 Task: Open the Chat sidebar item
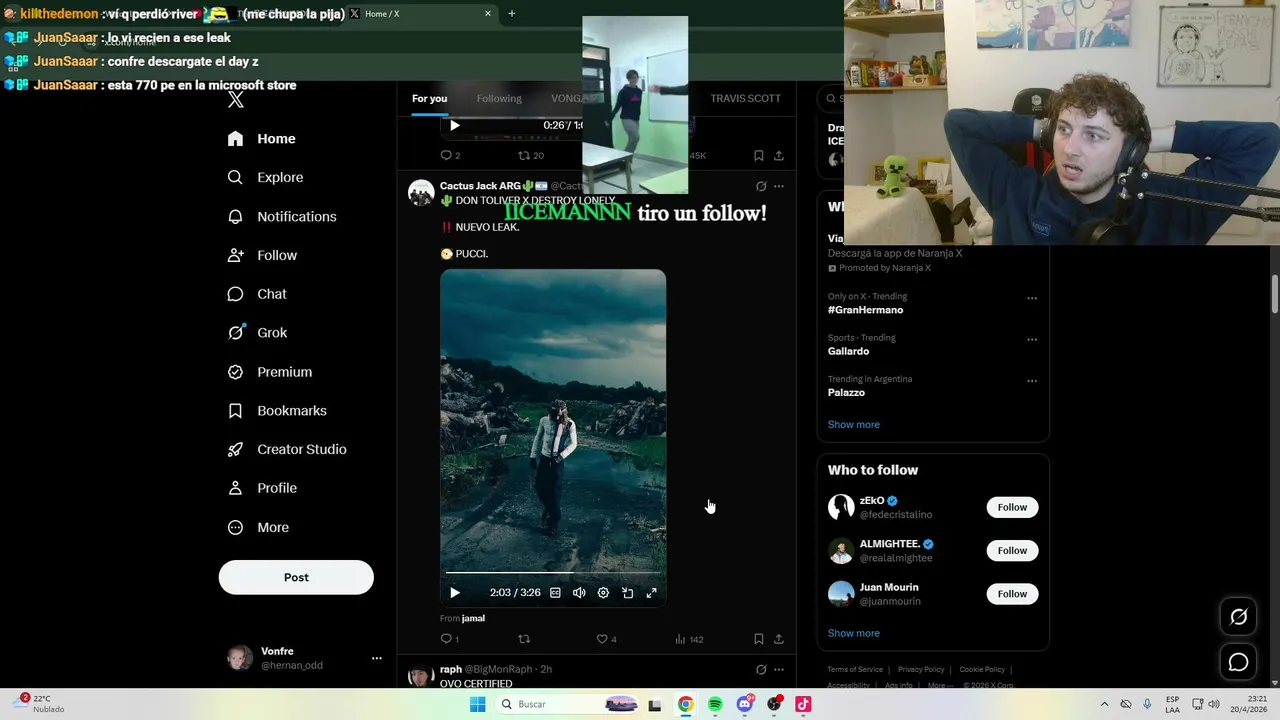coord(258,294)
